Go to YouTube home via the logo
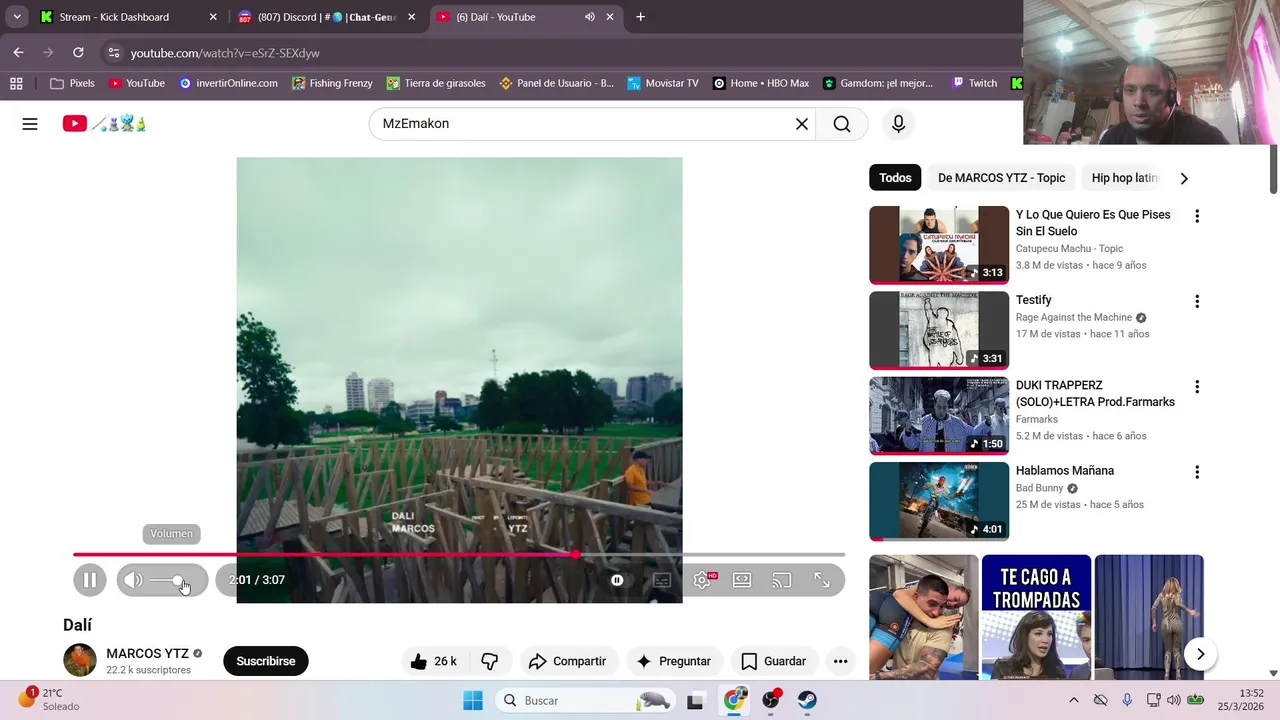1280x720 pixels. click(x=104, y=124)
